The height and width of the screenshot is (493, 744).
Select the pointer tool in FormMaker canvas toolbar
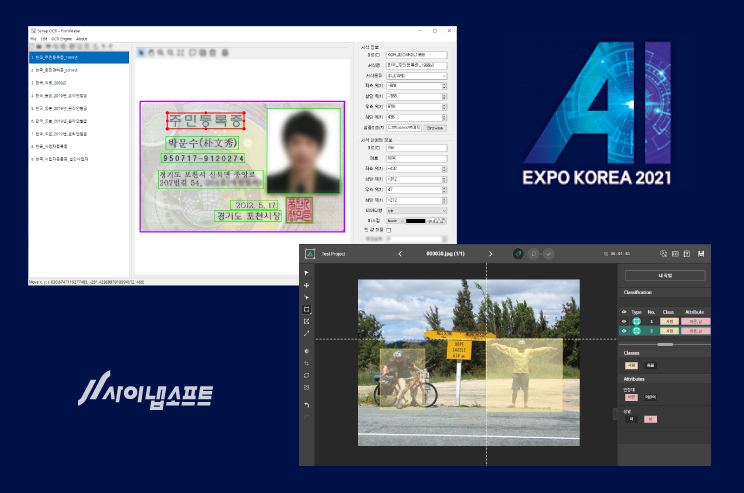pyautogui.click(x=141, y=53)
